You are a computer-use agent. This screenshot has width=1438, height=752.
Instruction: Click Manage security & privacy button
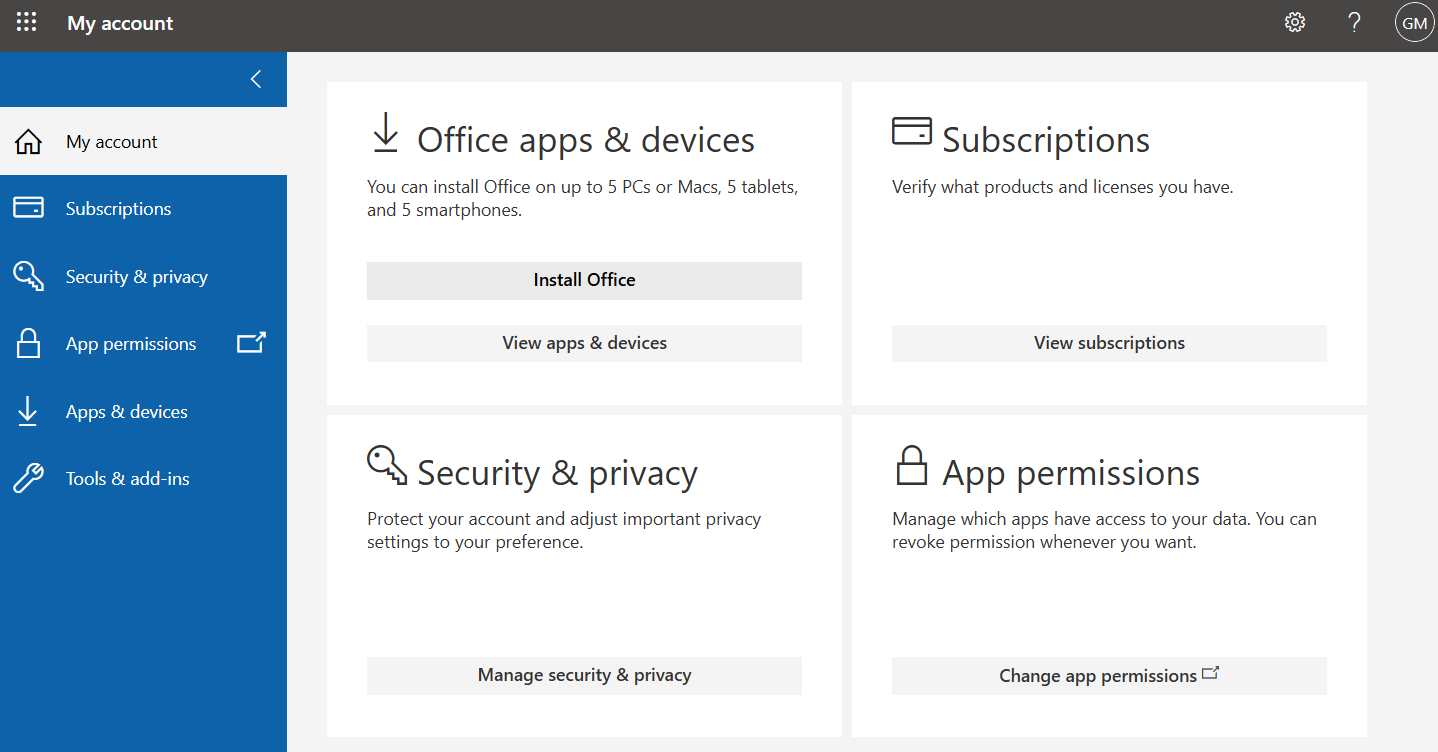tap(584, 675)
